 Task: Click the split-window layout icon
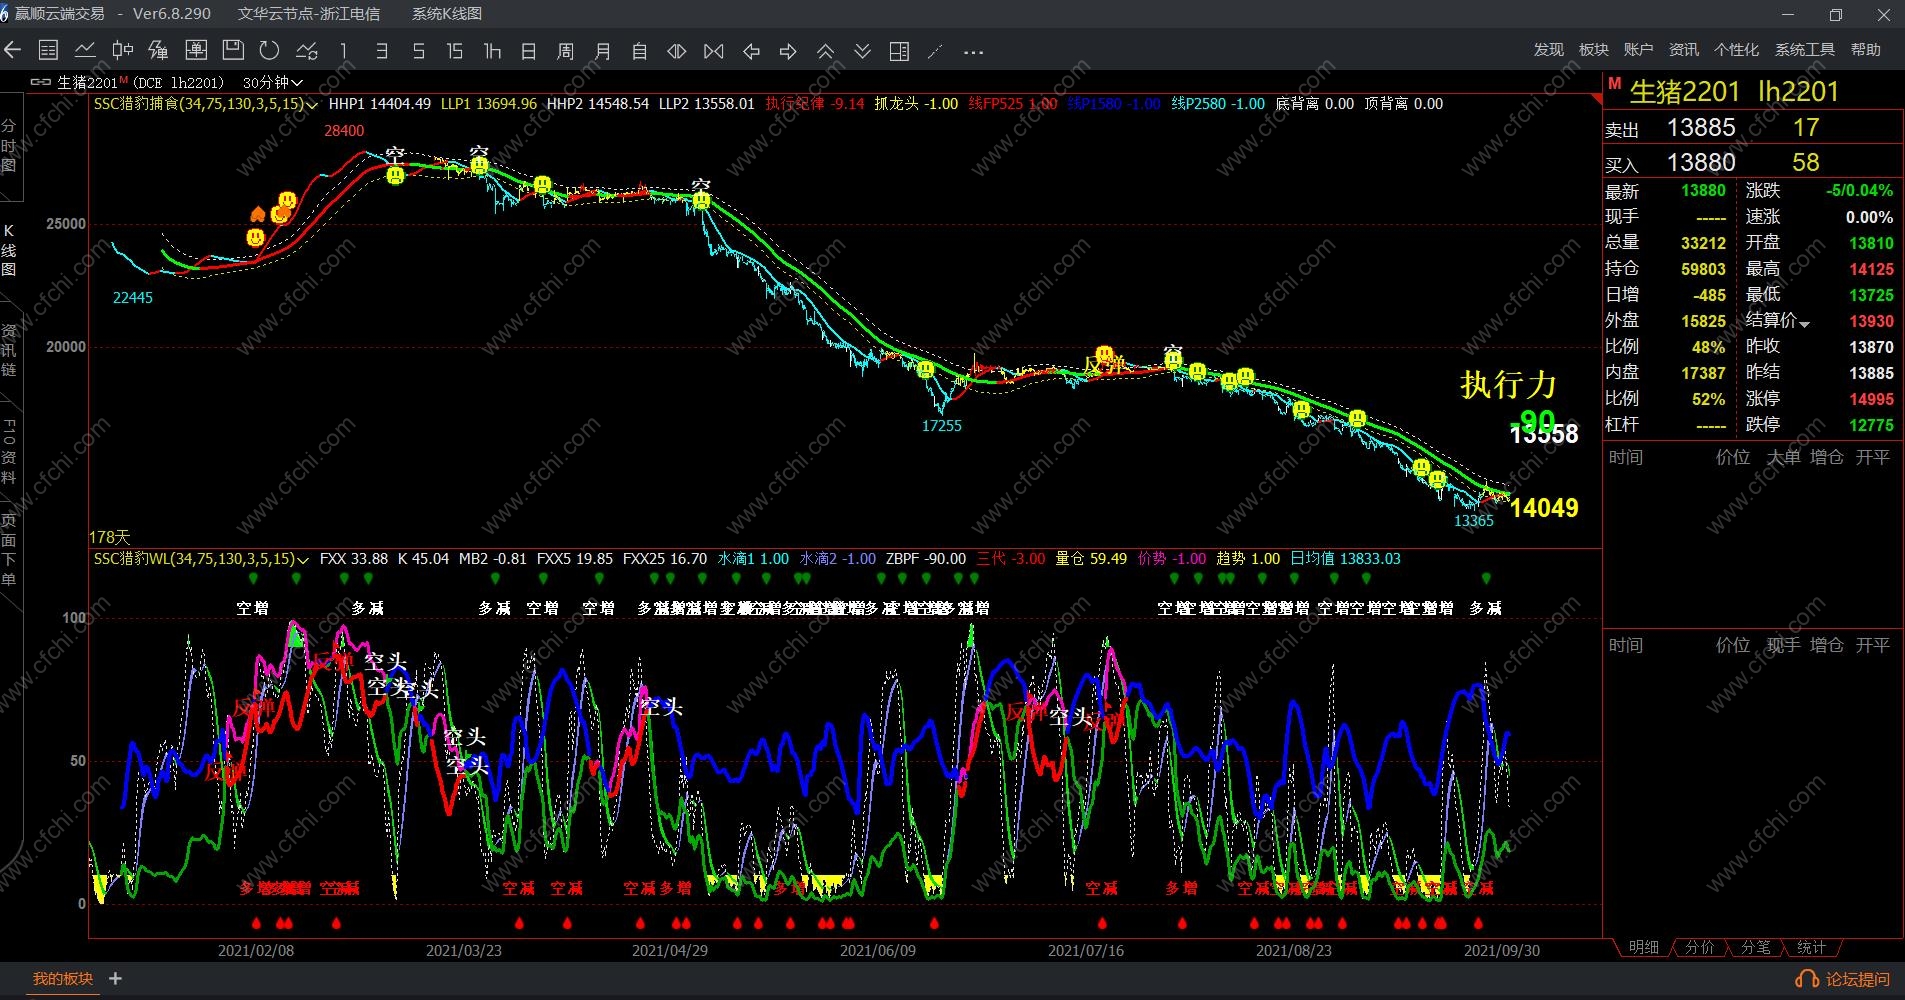899,51
